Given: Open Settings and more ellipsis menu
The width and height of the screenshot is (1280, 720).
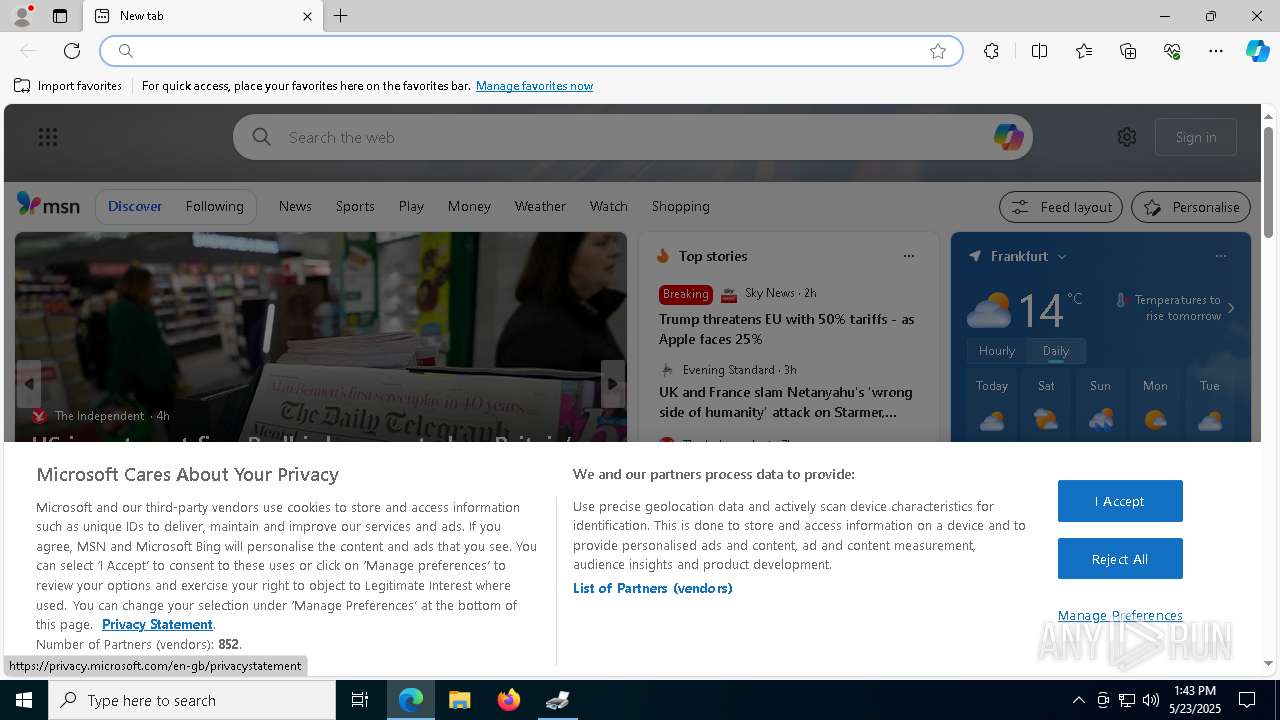Looking at the screenshot, I should tap(1216, 51).
